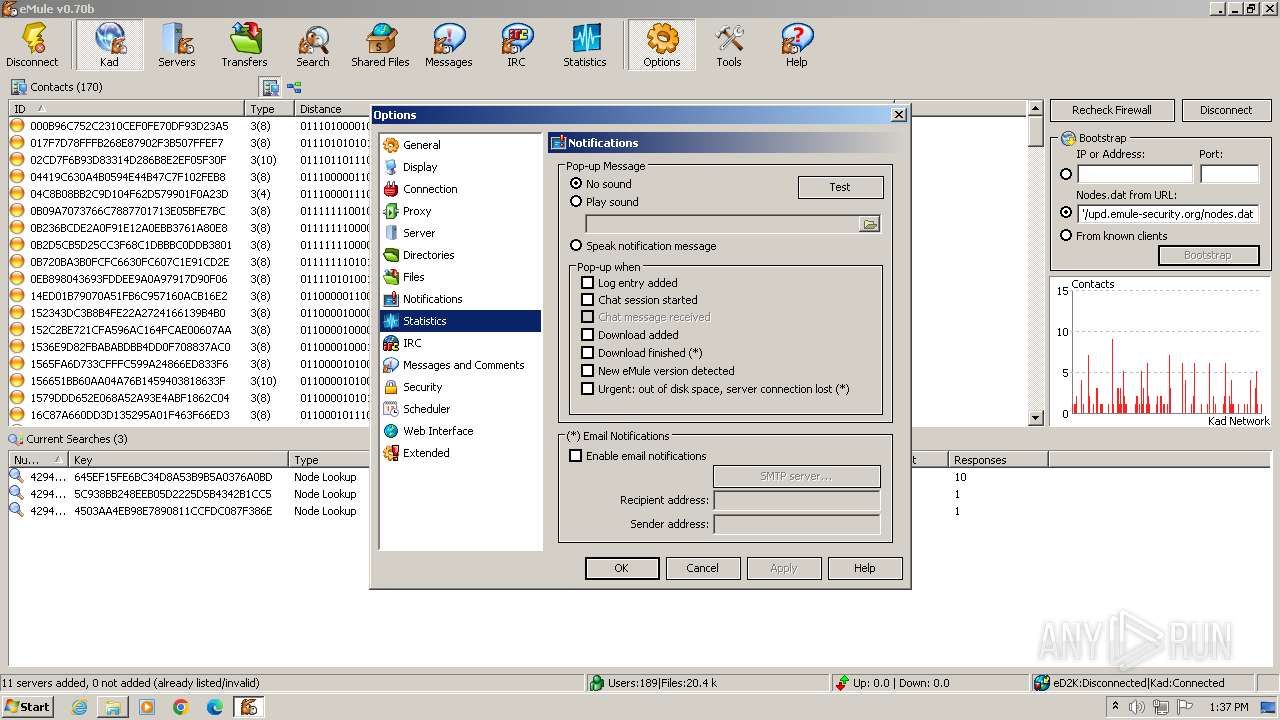Image resolution: width=1280 pixels, height=720 pixels.
Task: Open Chrome from taskbar
Action: (x=181, y=707)
